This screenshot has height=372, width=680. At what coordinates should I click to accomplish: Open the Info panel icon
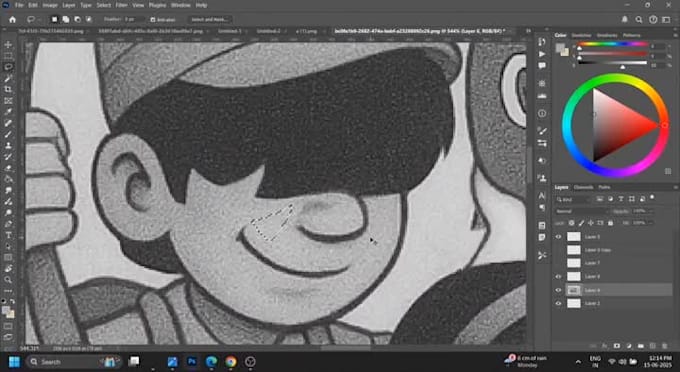click(542, 114)
